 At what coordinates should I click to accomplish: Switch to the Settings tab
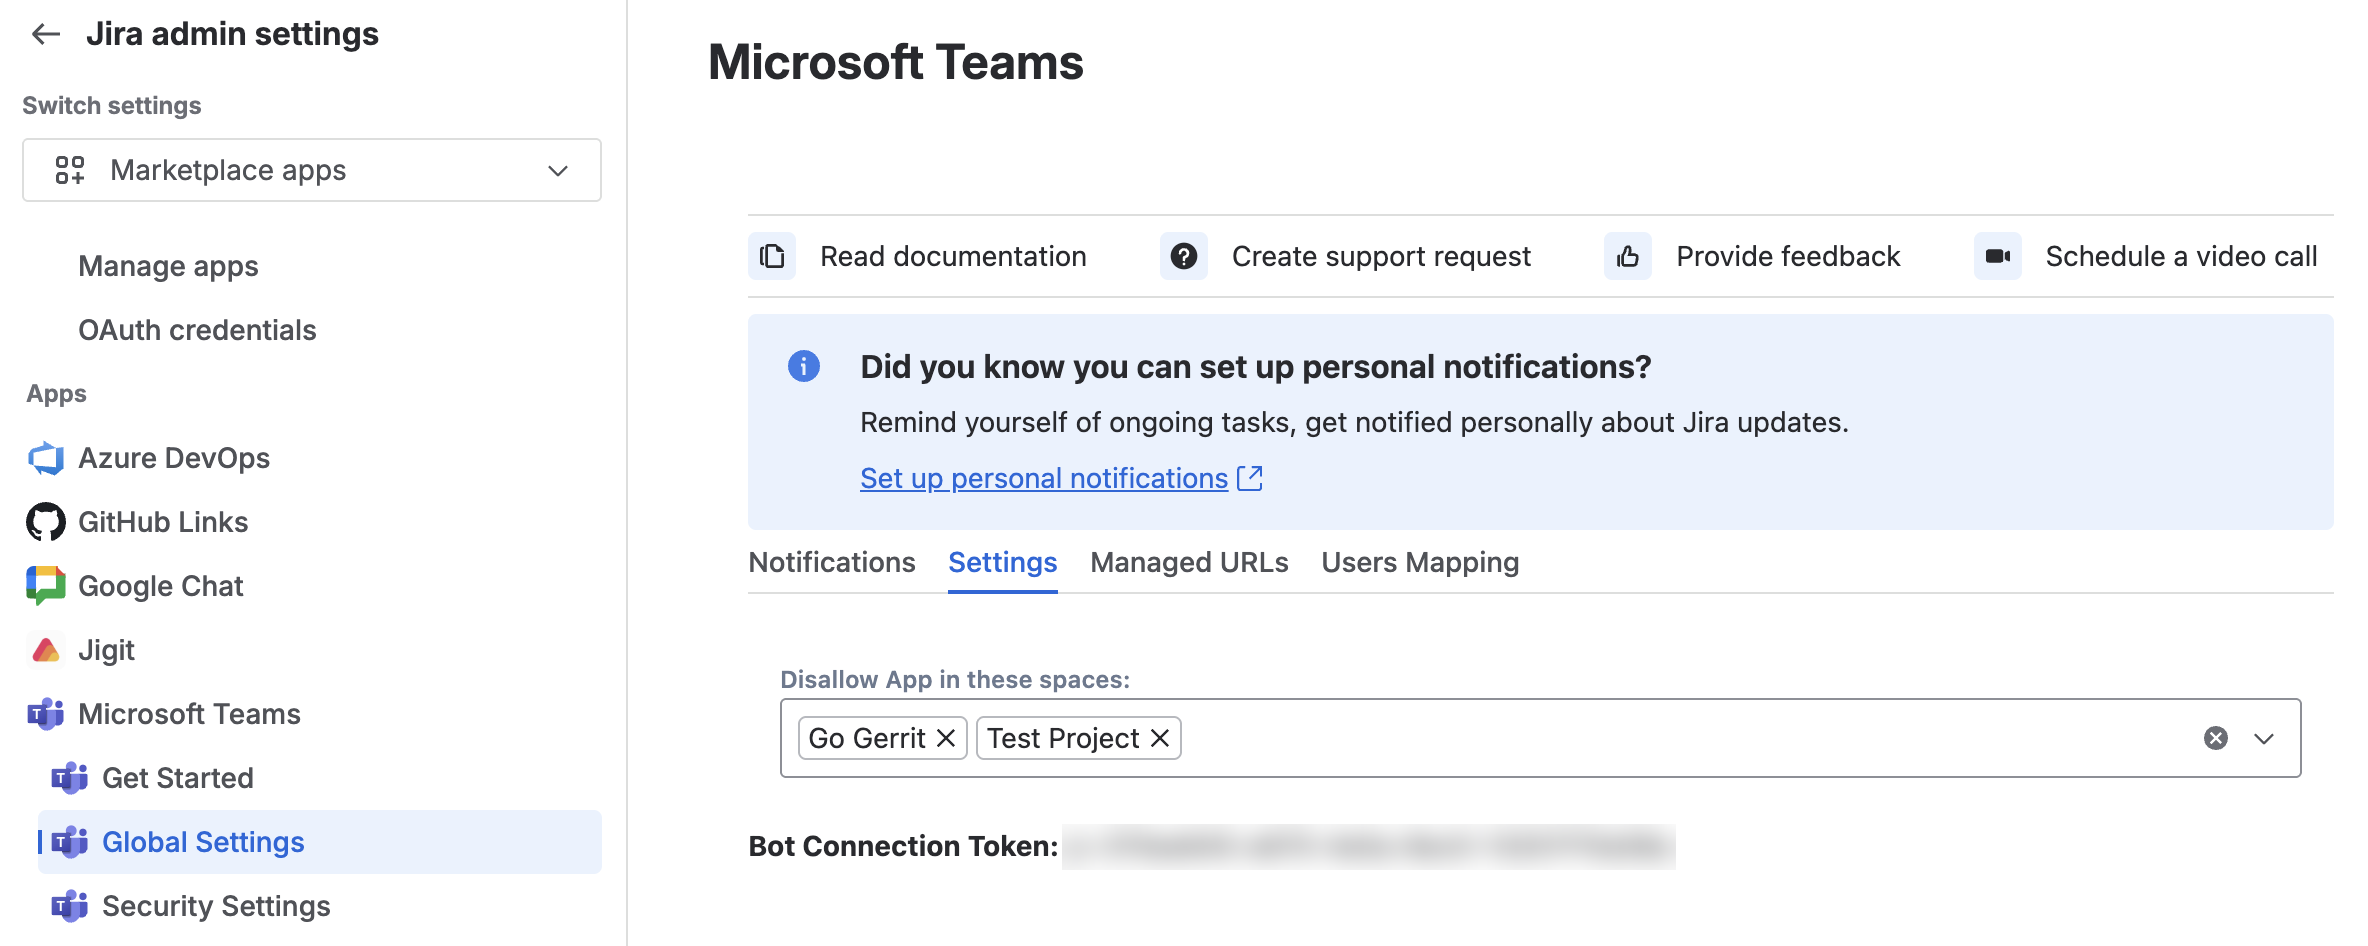click(1003, 562)
